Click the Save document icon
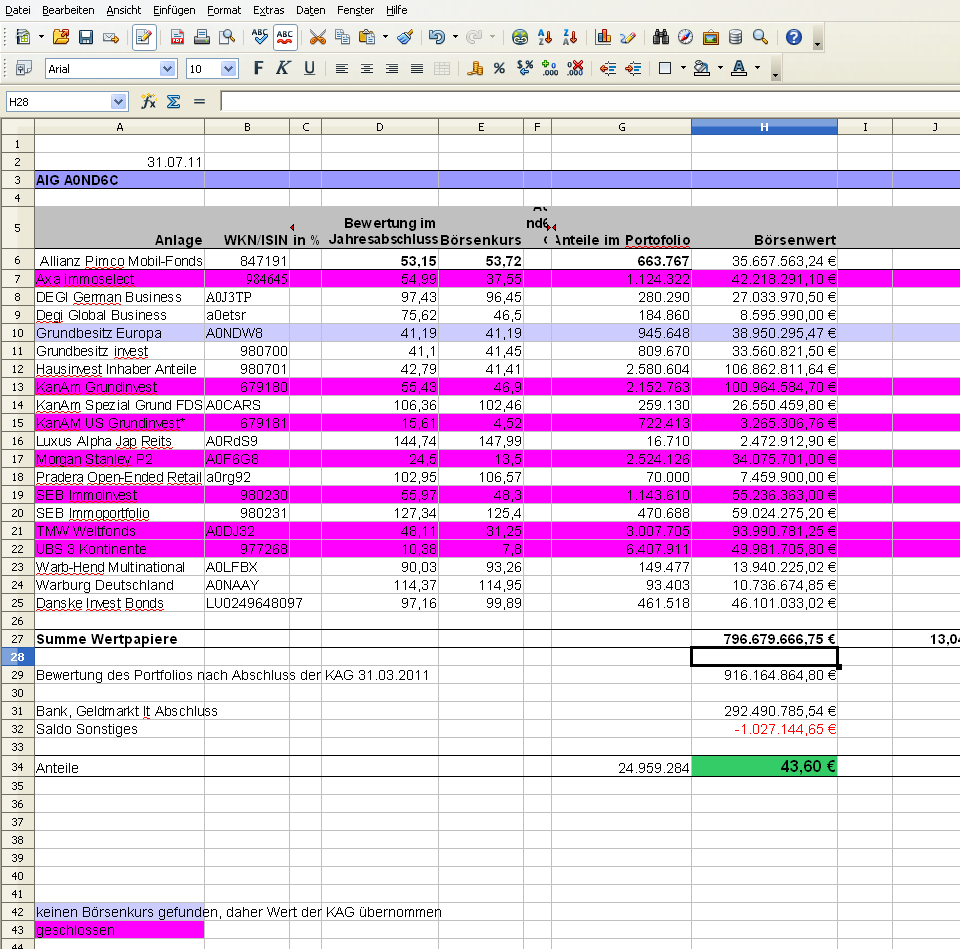This screenshot has height=949, width=960. (86, 38)
